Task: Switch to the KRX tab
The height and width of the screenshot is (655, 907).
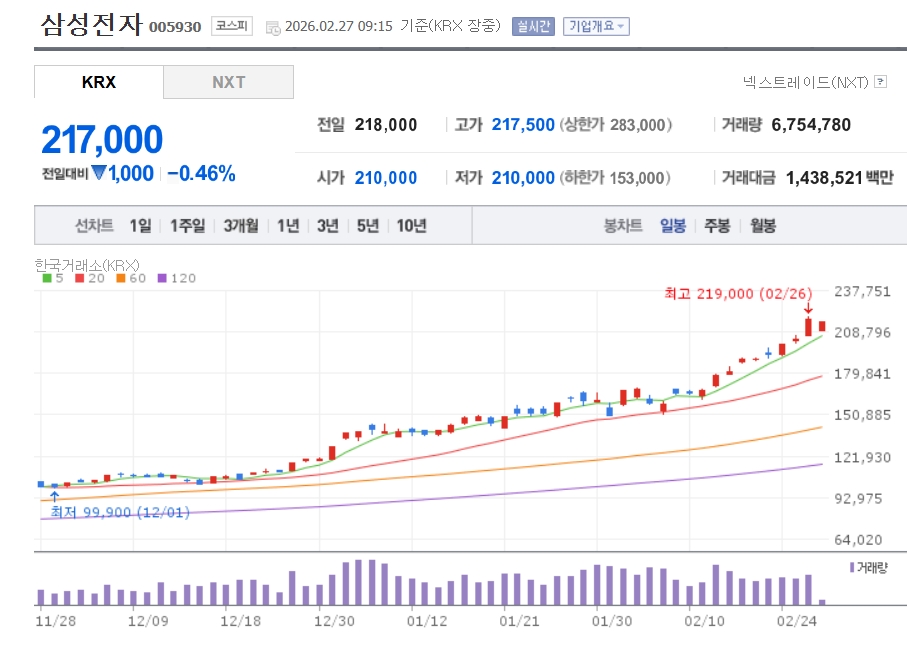Action: [x=98, y=82]
